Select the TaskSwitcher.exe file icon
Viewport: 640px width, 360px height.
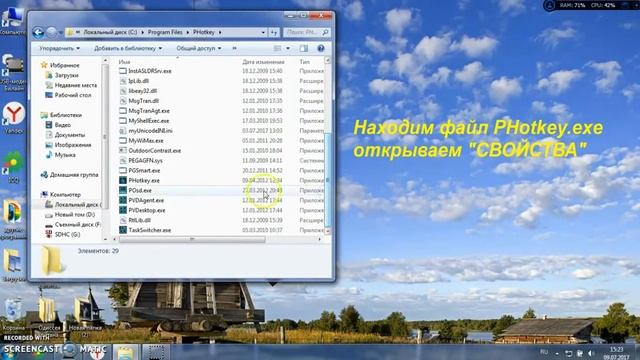pos(123,230)
